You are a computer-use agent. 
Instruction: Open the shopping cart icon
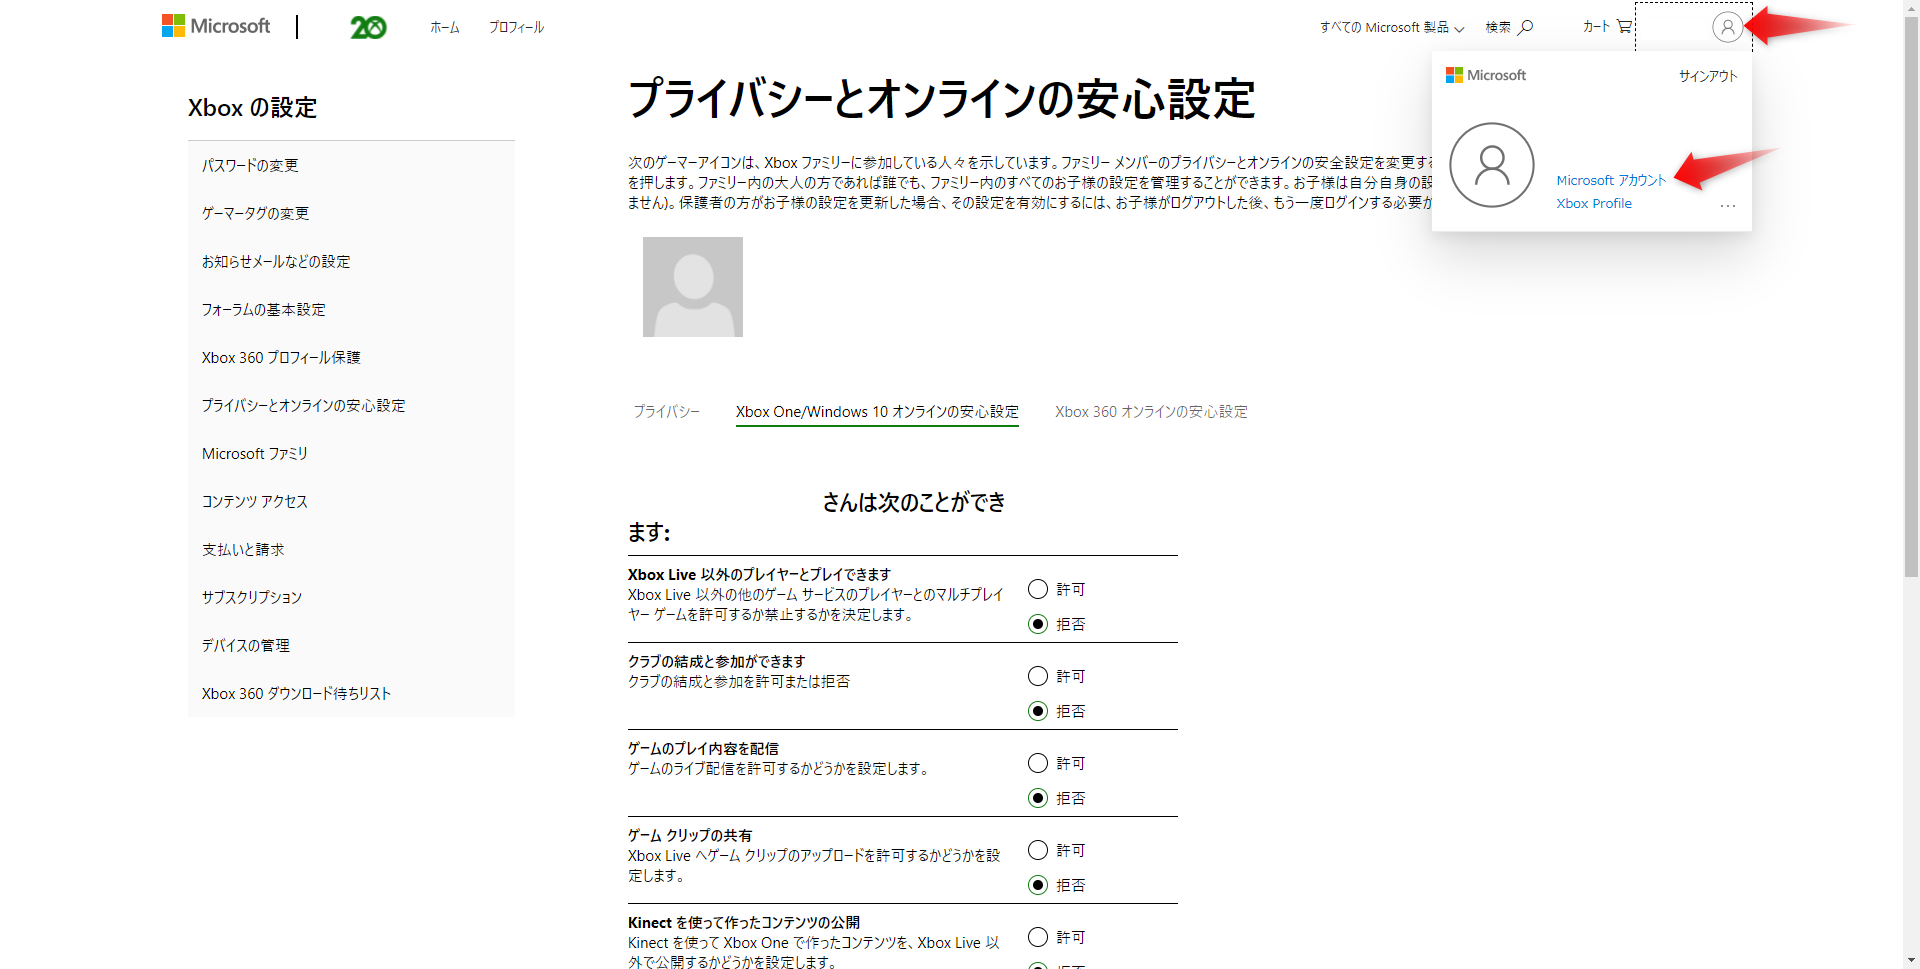(1624, 27)
